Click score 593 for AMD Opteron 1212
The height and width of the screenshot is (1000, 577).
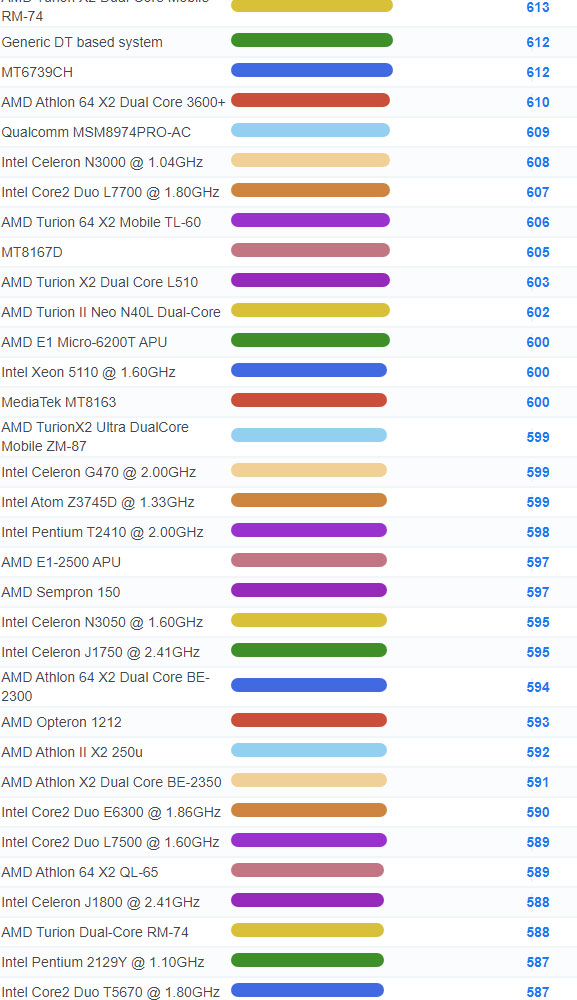538,723
